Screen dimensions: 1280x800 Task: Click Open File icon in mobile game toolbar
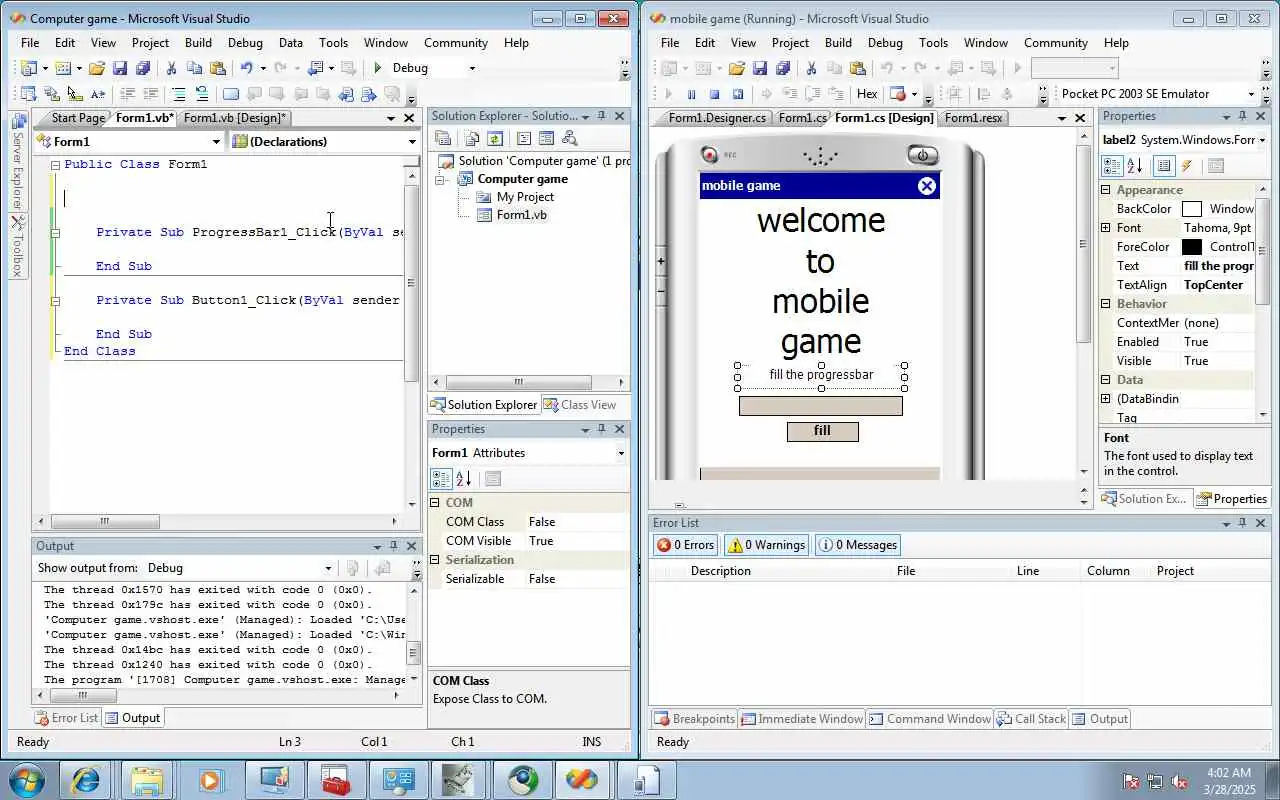(x=737, y=68)
